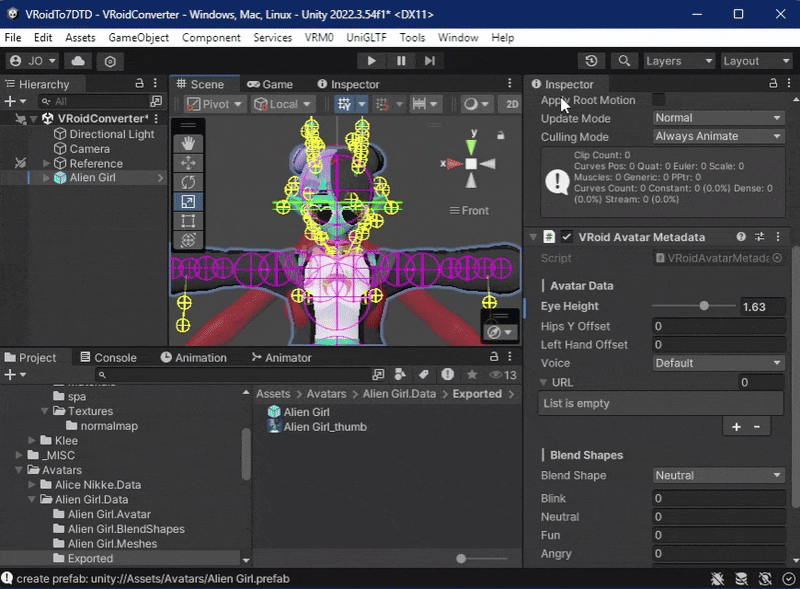The image size is (800, 589).
Task: Click the Pause button
Action: [x=401, y=61]
